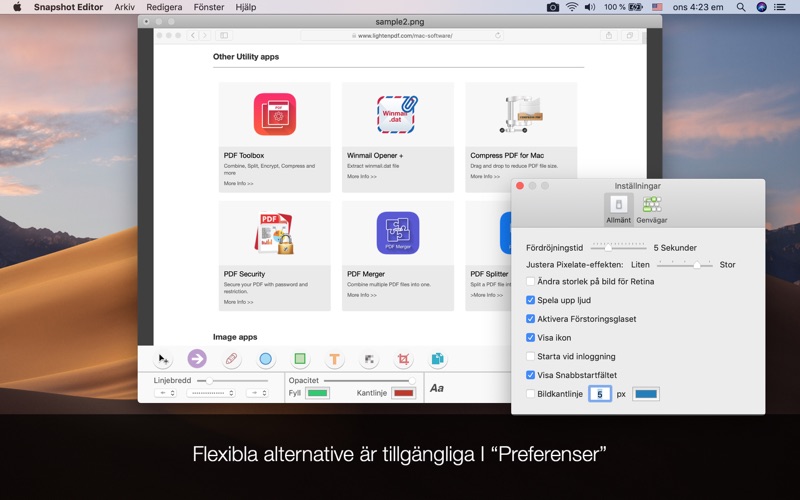Select the blue circle shape tool

[265, 359]
